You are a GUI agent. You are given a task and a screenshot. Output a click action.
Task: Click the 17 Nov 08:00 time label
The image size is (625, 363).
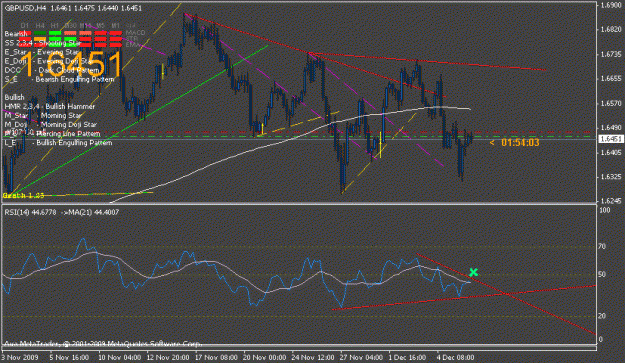pyautogui.click(x=217, y=357)
